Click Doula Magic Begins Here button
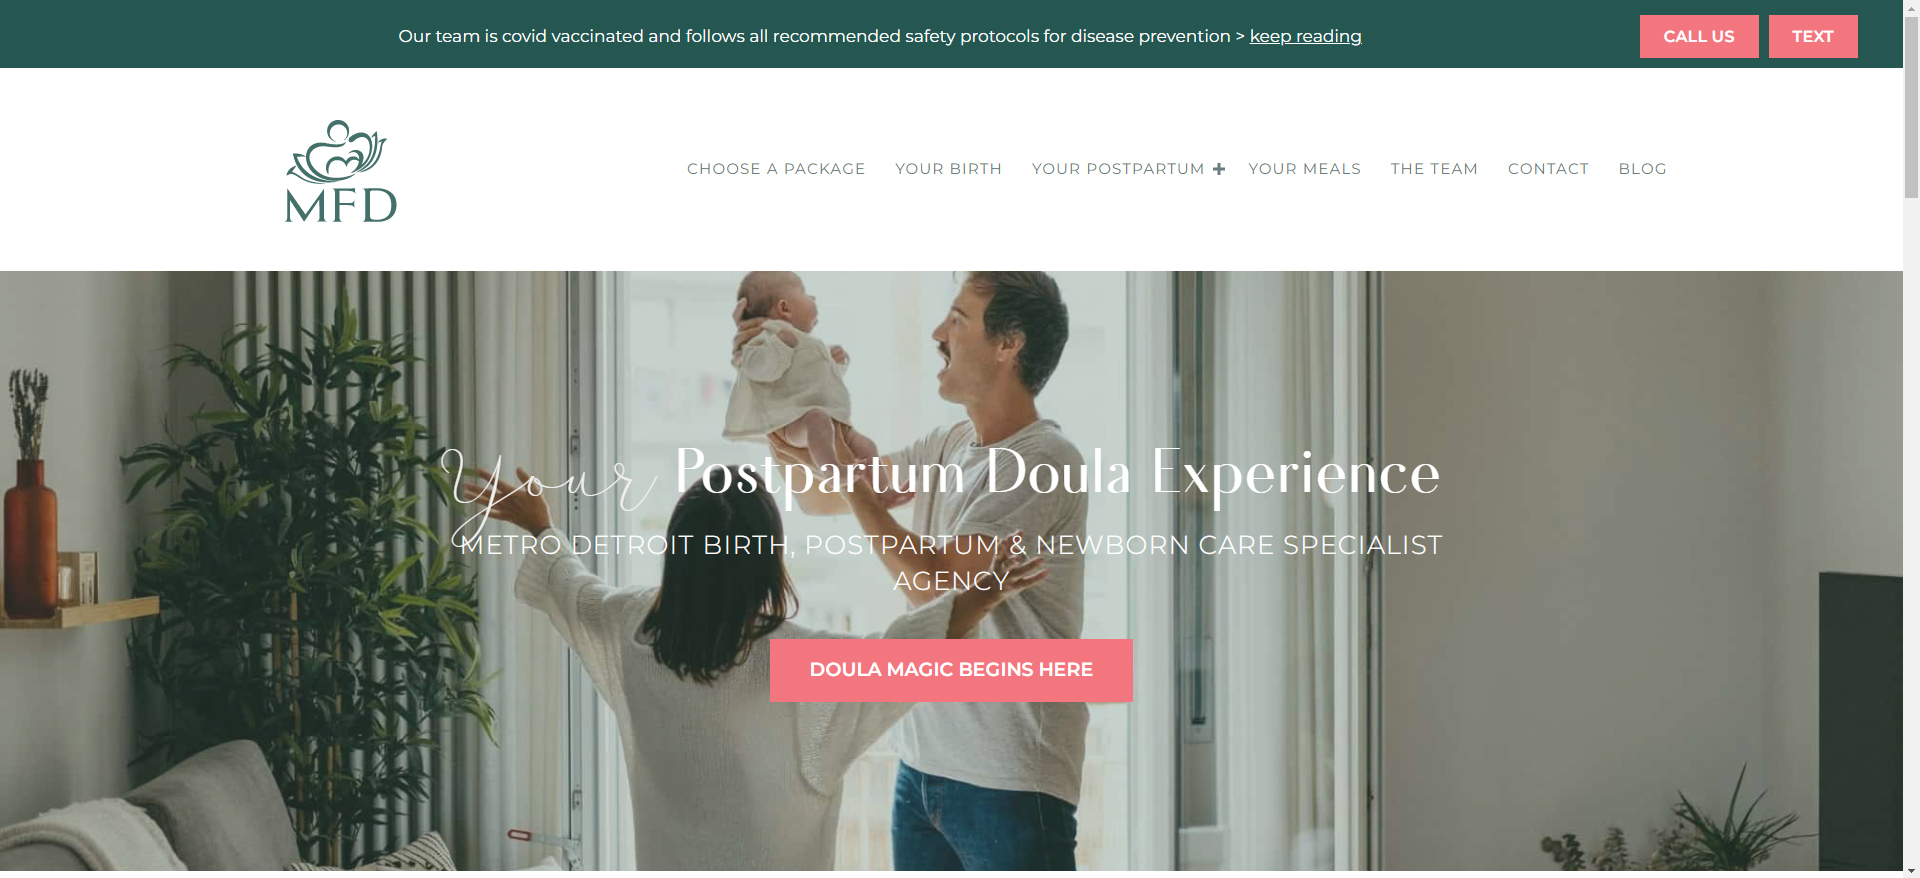 pos(951,670)
